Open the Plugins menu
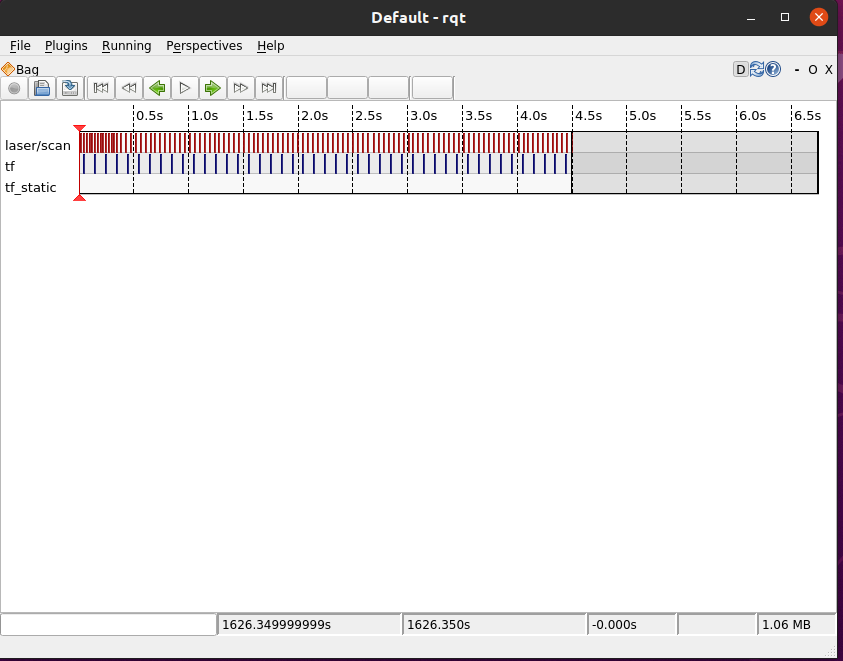The width and height of the screenshot is (843, 661). click(66, 46)
